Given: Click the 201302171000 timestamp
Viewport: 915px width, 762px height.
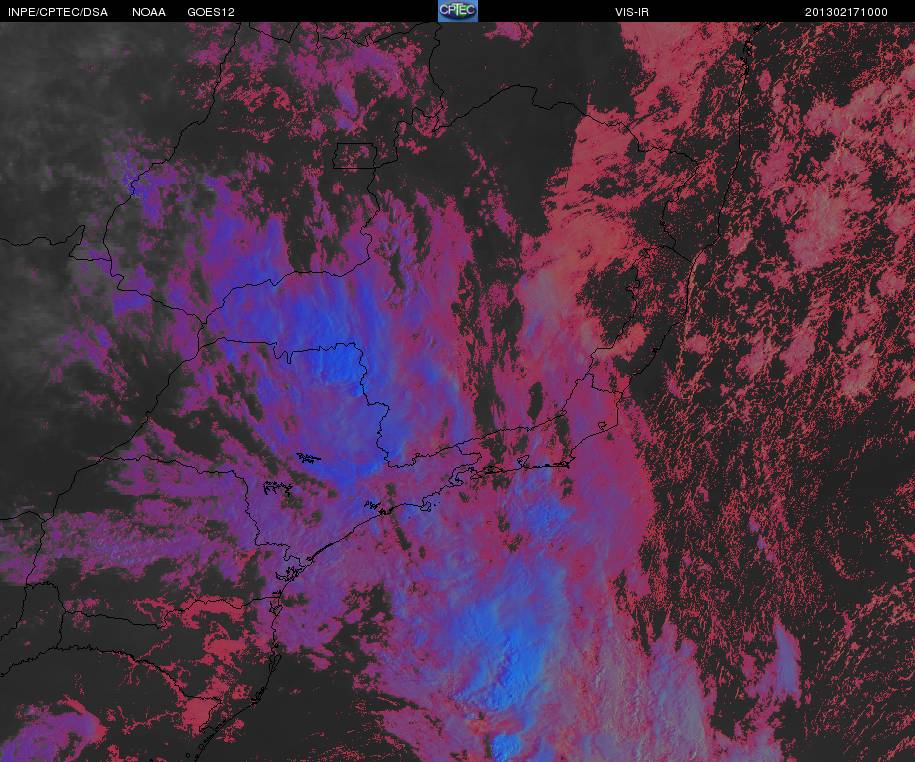Looking at the screenshot, I should click(x=846, y=12).
